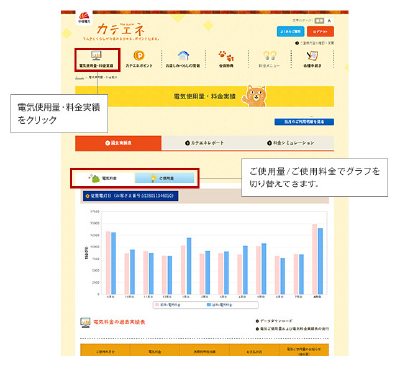Click the monitor icon beside 電気料金の過去実績表
Viewport: 400px width, 366px height.
coord(85,323)
